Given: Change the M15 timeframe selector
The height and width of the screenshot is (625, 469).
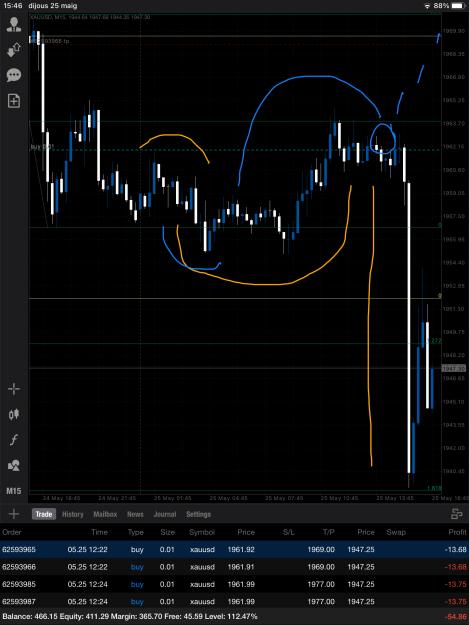Looking at the screenshot, I should click(14, 491).
